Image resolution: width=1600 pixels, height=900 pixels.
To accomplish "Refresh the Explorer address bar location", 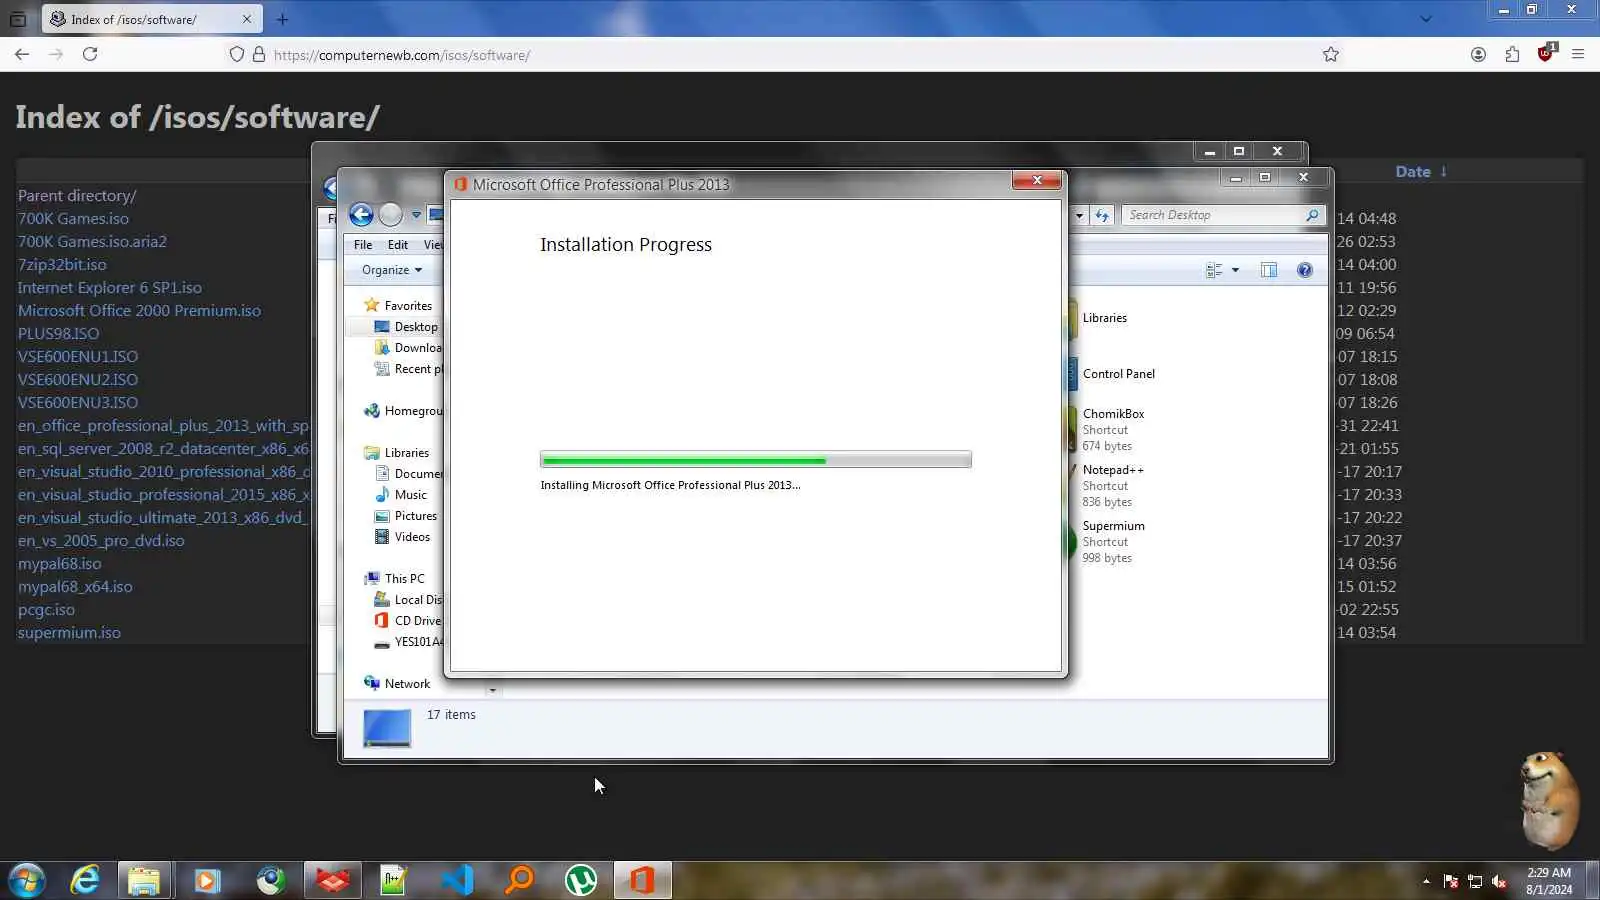I will click(x=1102, y=215).
